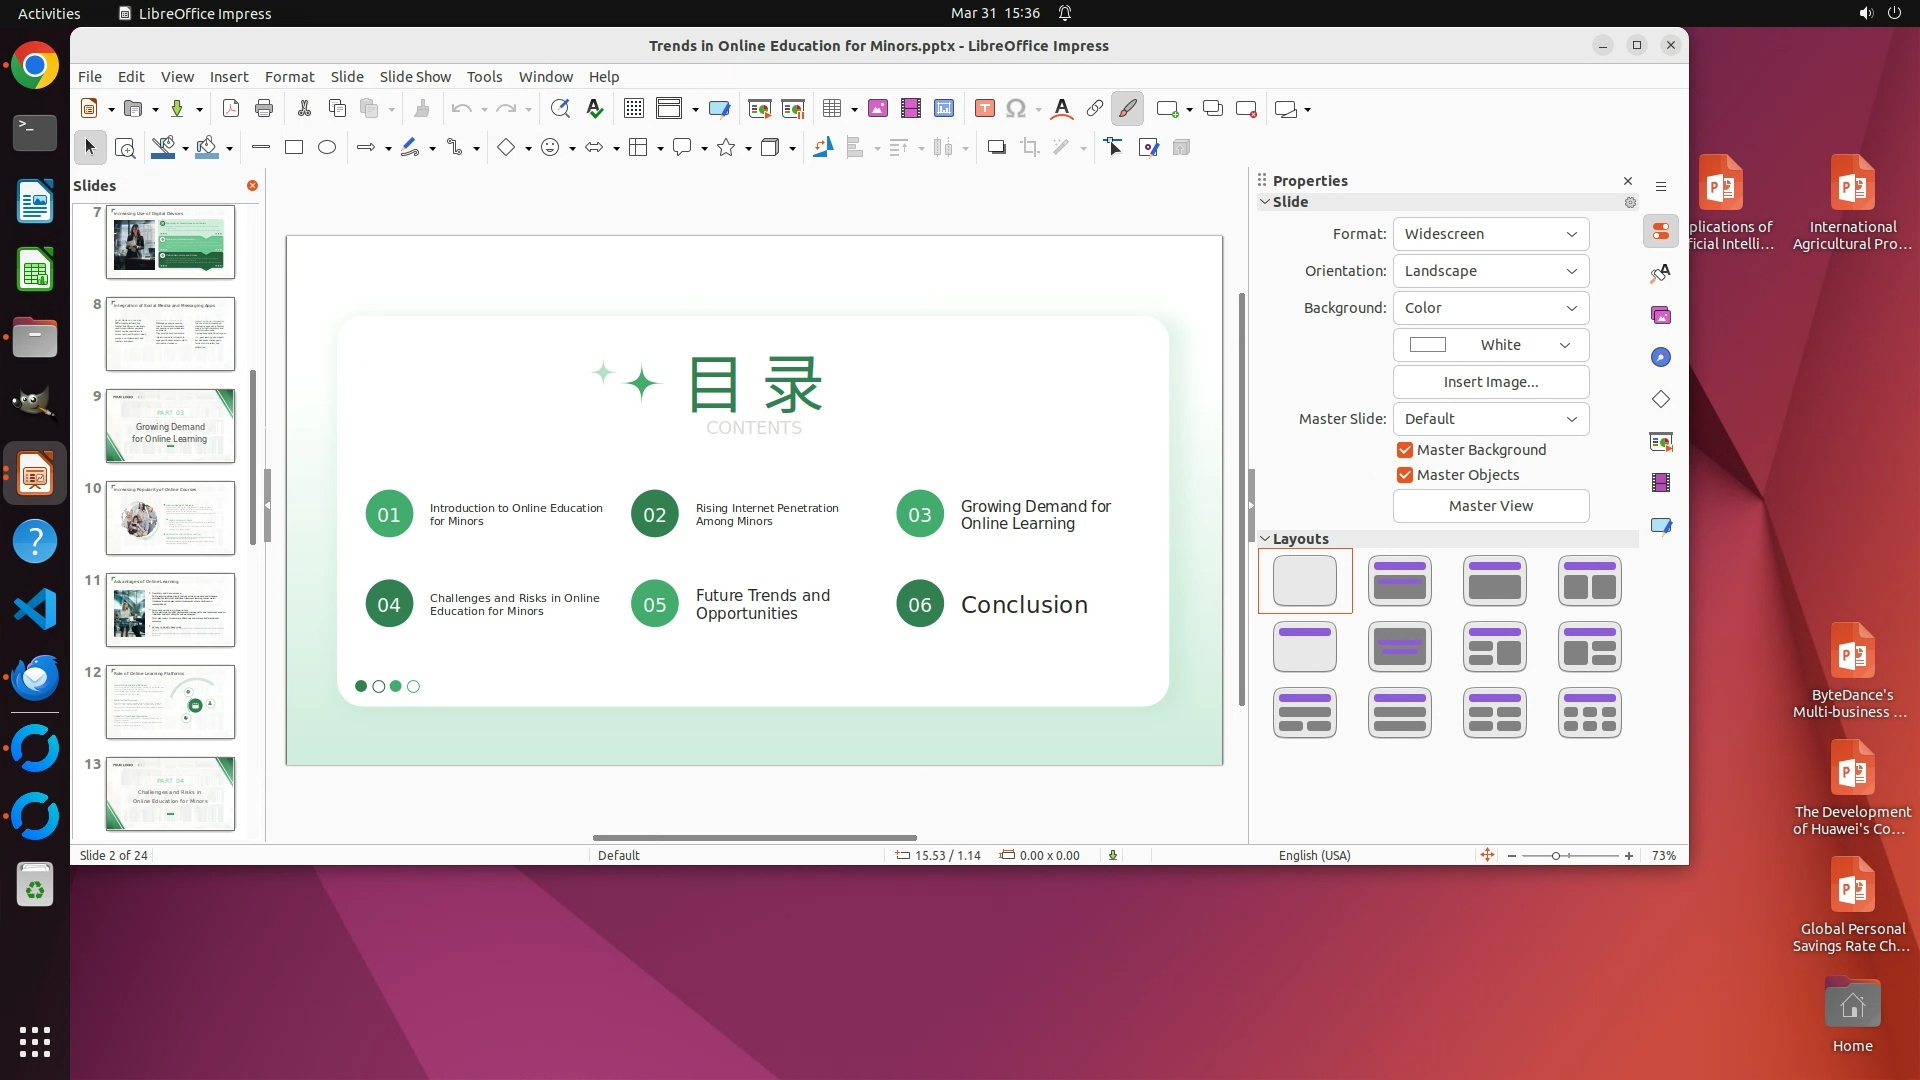
Task: Open the Gallery sidebar panel icon
Action: tap(1661, 315)
